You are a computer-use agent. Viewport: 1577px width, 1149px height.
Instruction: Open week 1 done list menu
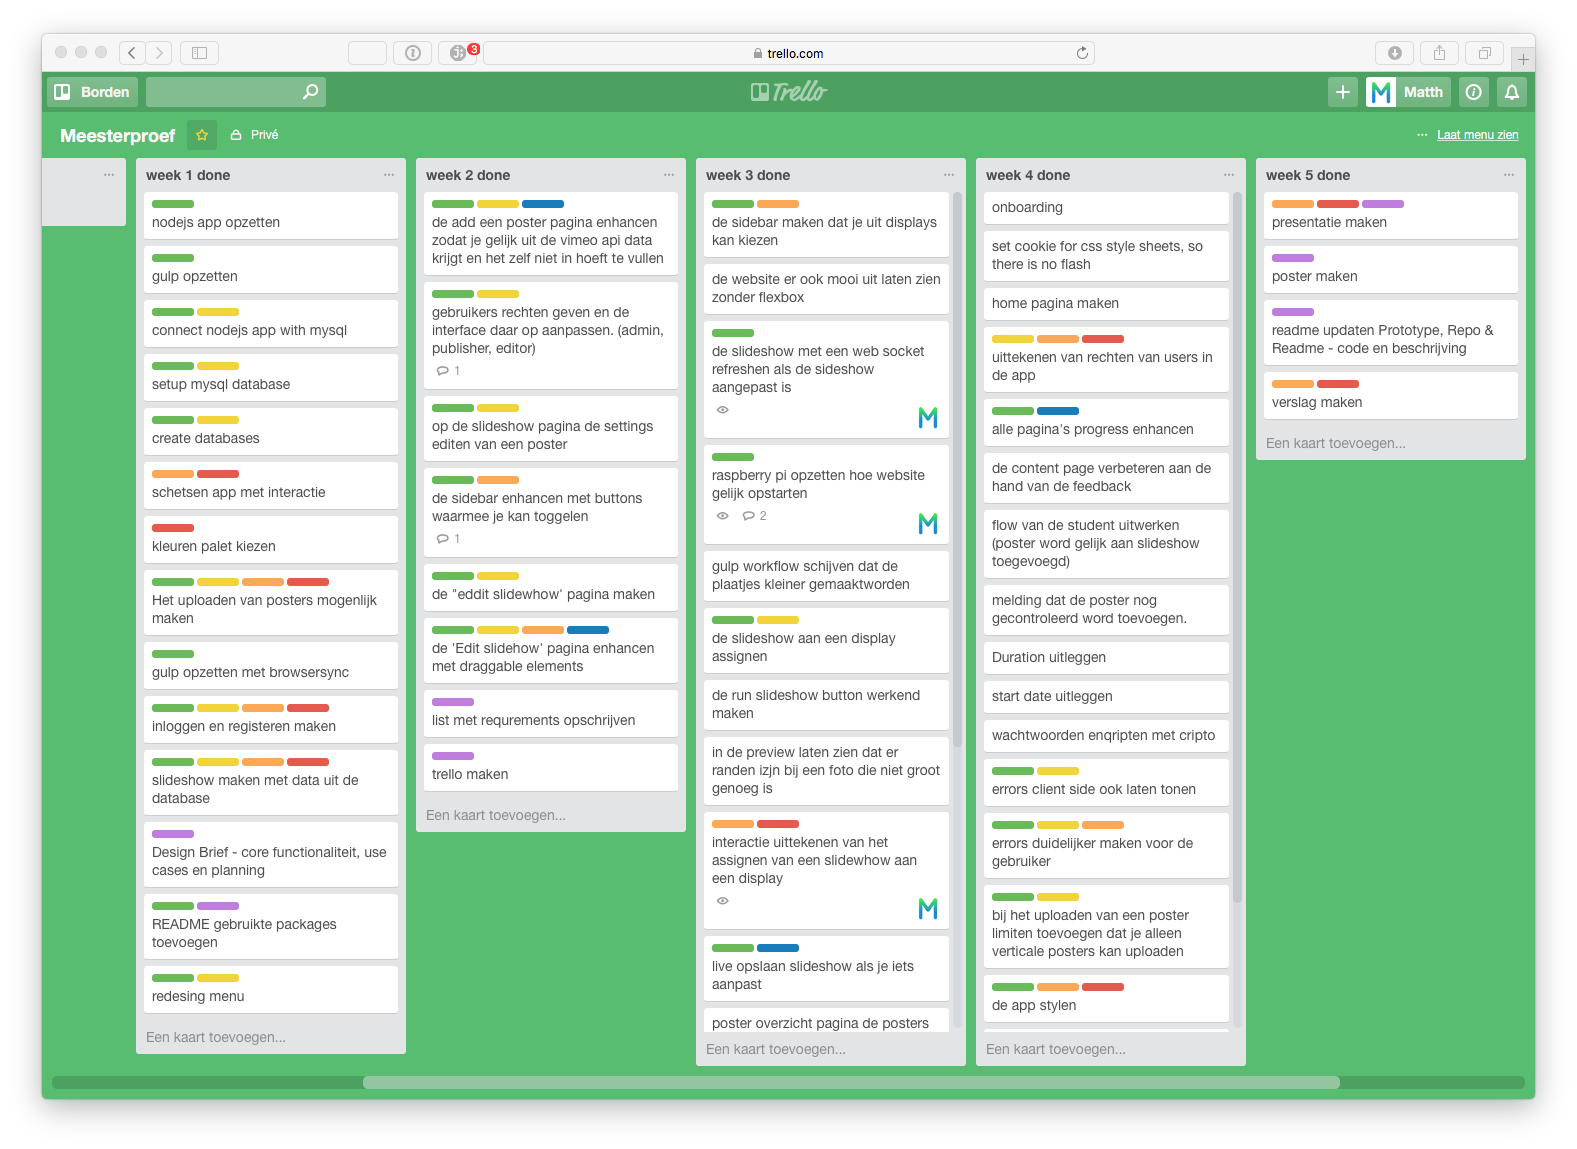pyautogui.click(x=389, y=175)
